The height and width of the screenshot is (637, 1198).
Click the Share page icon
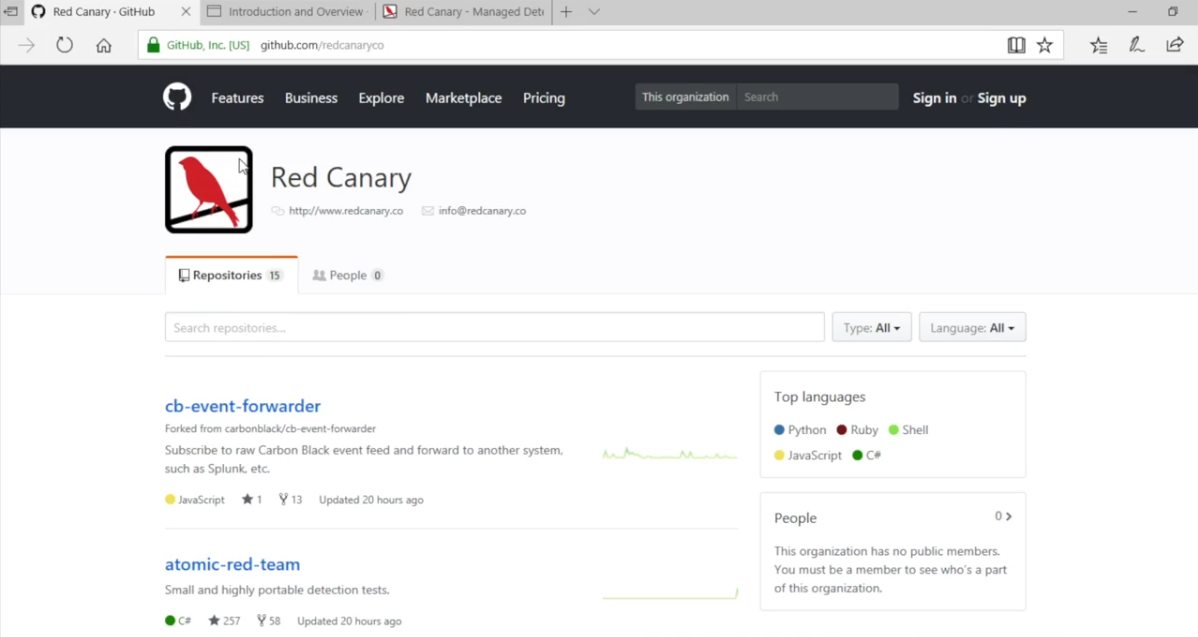click(1175, 45)
